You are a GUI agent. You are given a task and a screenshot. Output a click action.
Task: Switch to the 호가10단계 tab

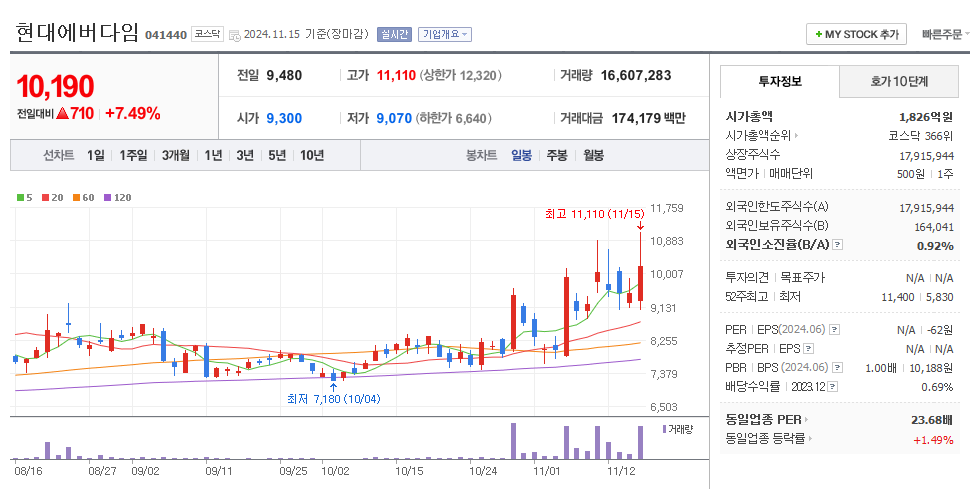point(899,82)
